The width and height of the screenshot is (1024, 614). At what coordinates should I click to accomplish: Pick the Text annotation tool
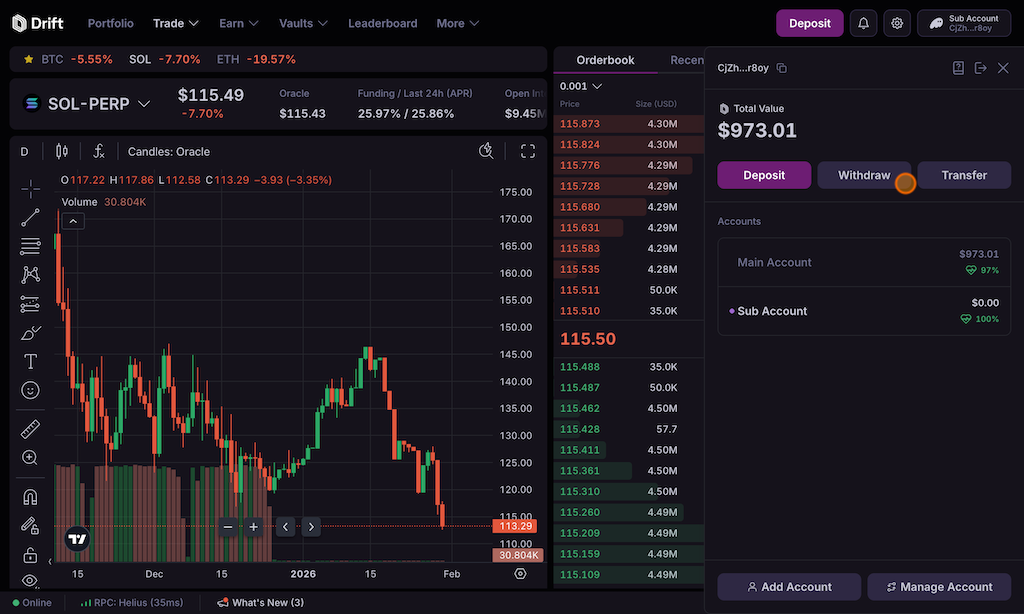click(x=30, y=361)
